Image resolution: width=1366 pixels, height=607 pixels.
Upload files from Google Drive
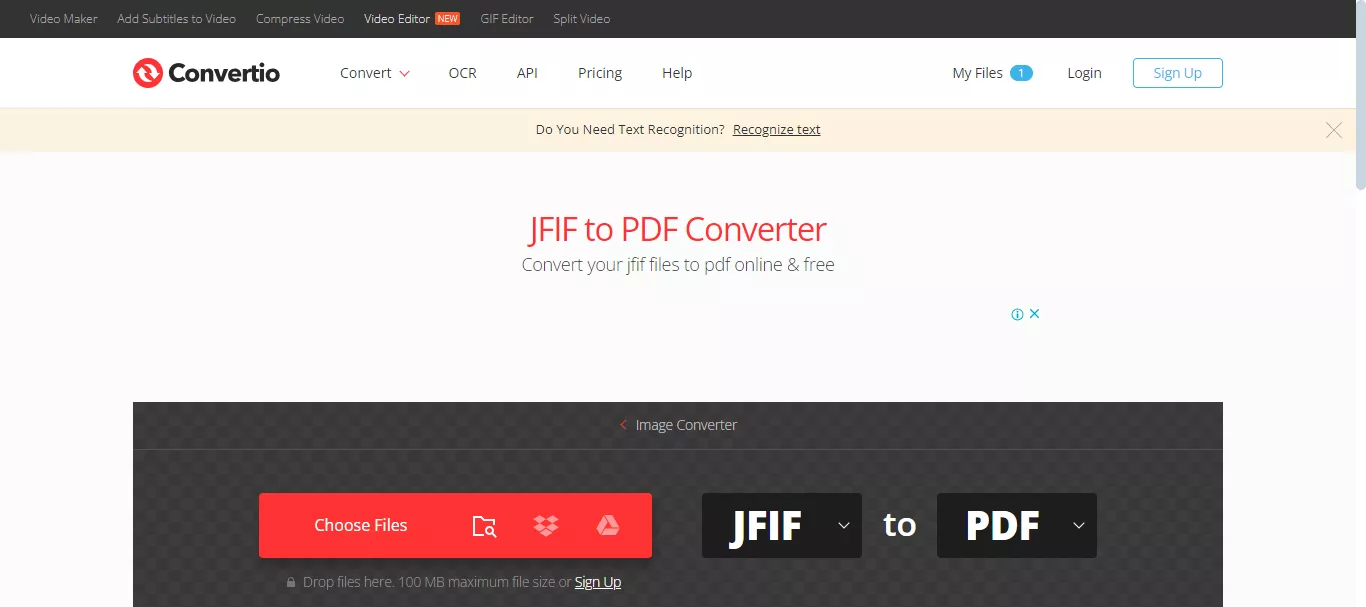click(609, 525)
